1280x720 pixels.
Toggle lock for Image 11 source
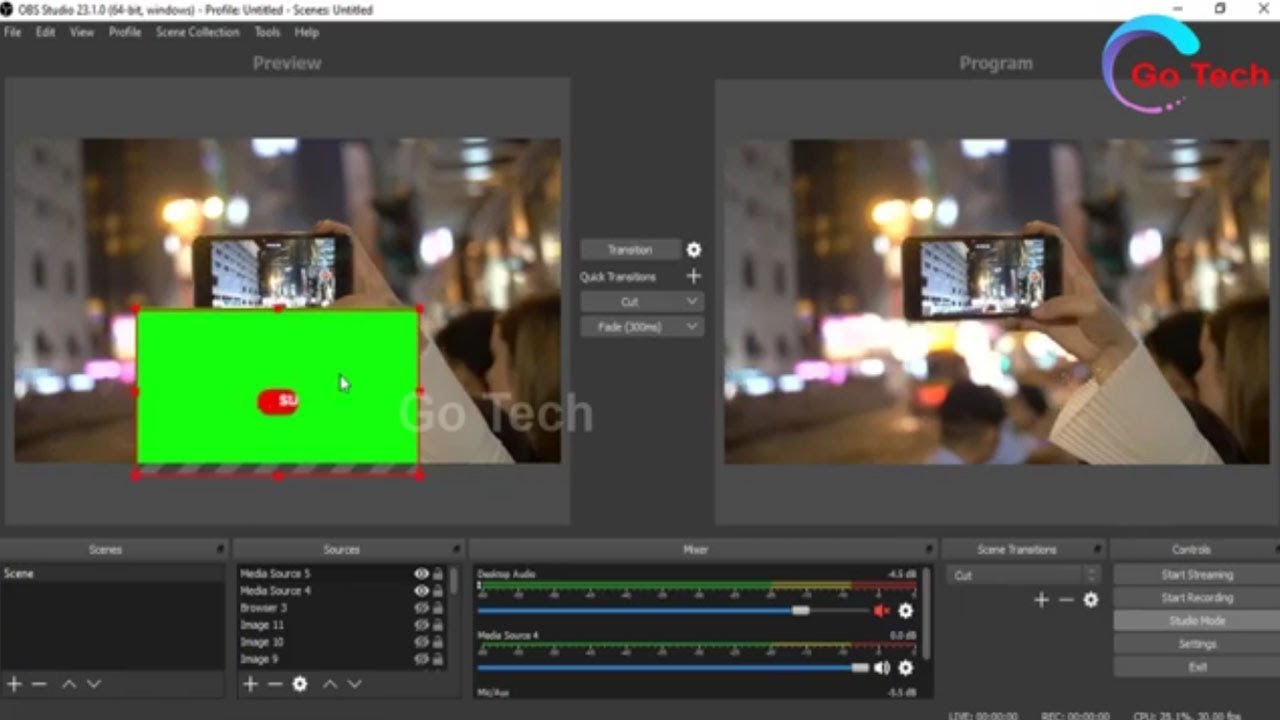click(x=437, y=625)
